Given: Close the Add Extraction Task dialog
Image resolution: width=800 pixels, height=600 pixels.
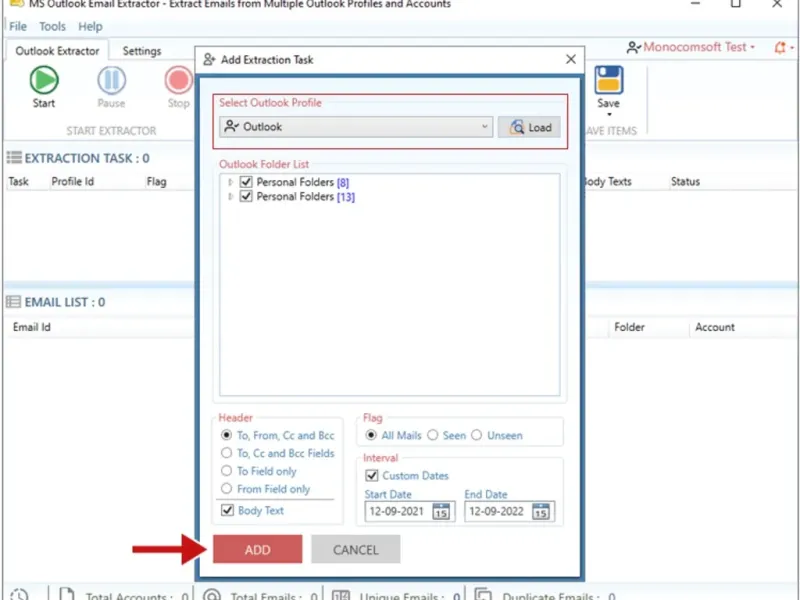Looking at the screenshot, I should coord(571,60).
